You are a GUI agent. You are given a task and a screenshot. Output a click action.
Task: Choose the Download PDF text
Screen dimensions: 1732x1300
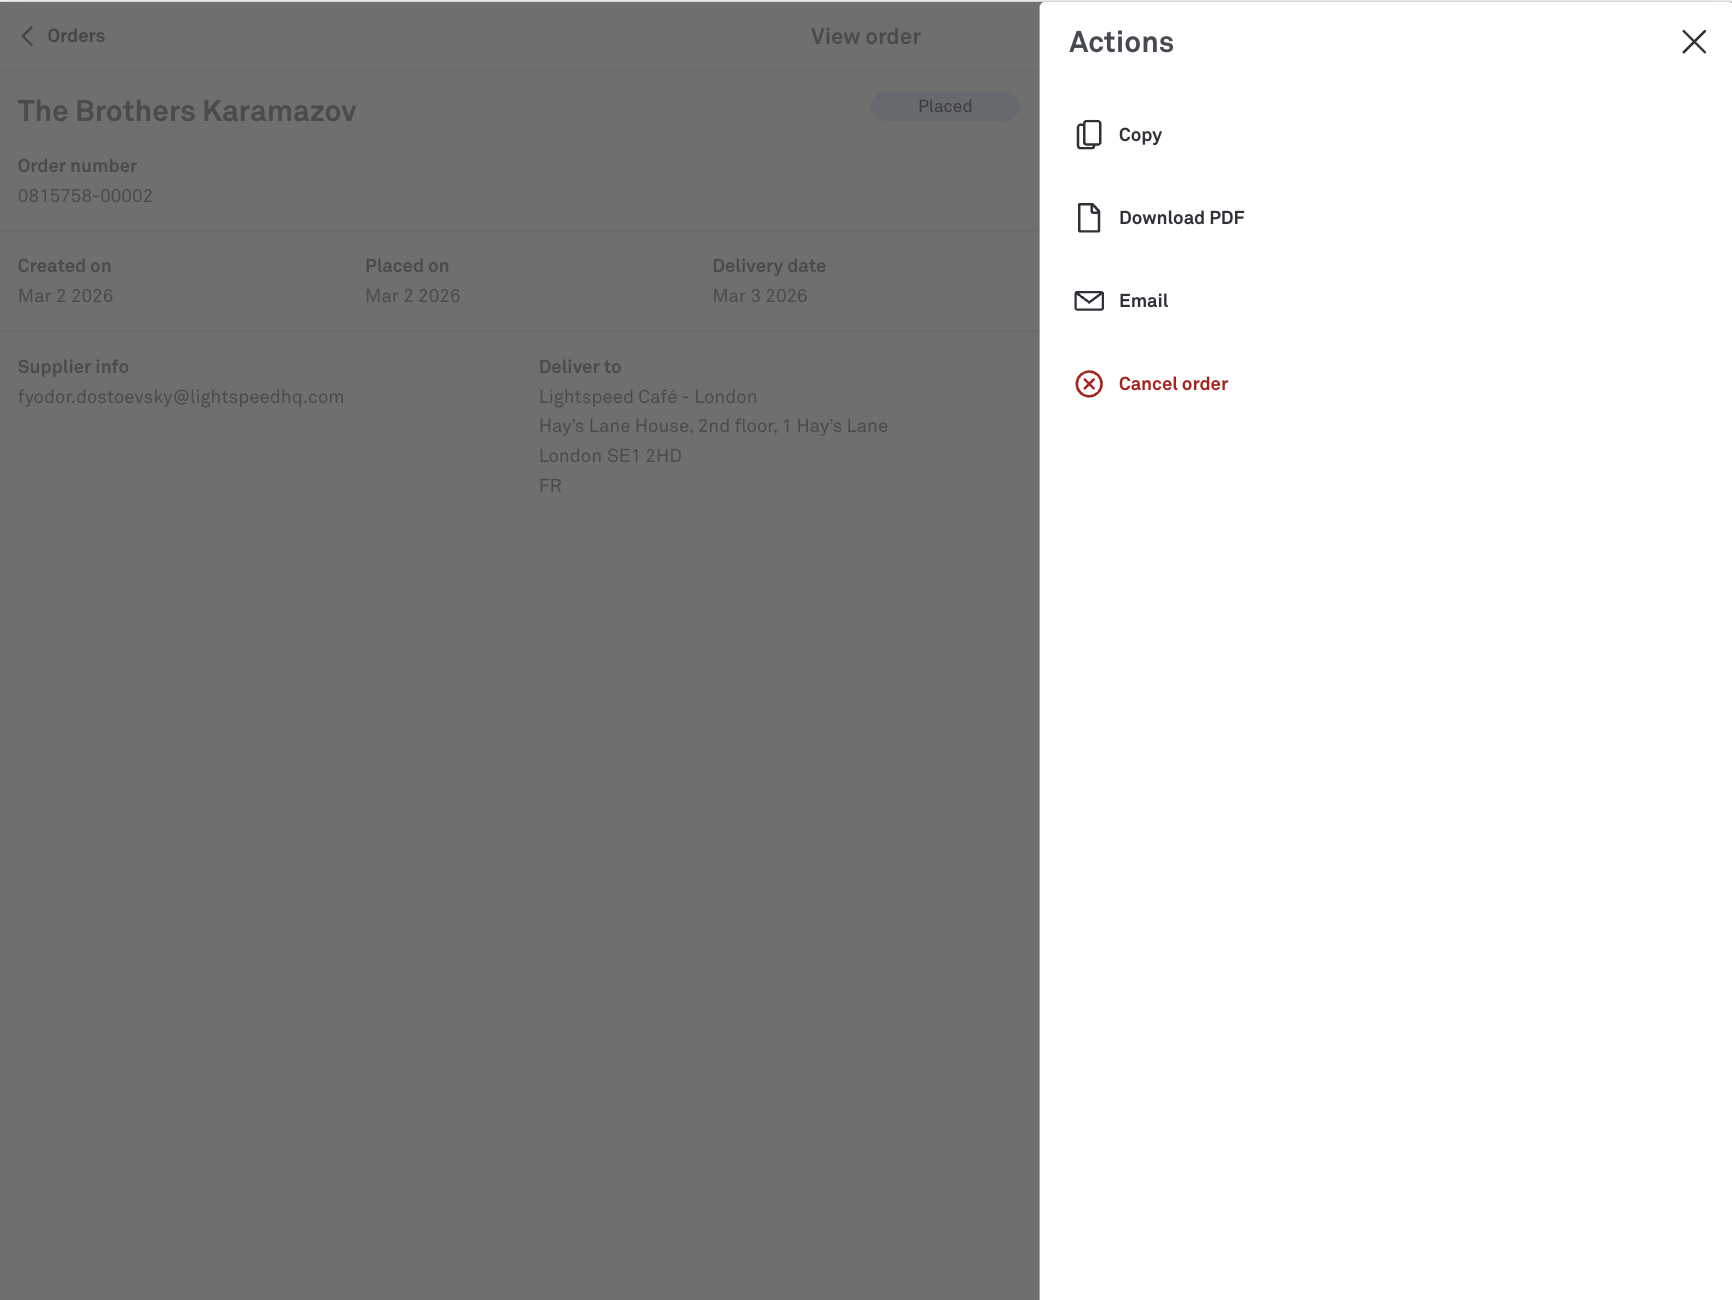[1181, 218]
